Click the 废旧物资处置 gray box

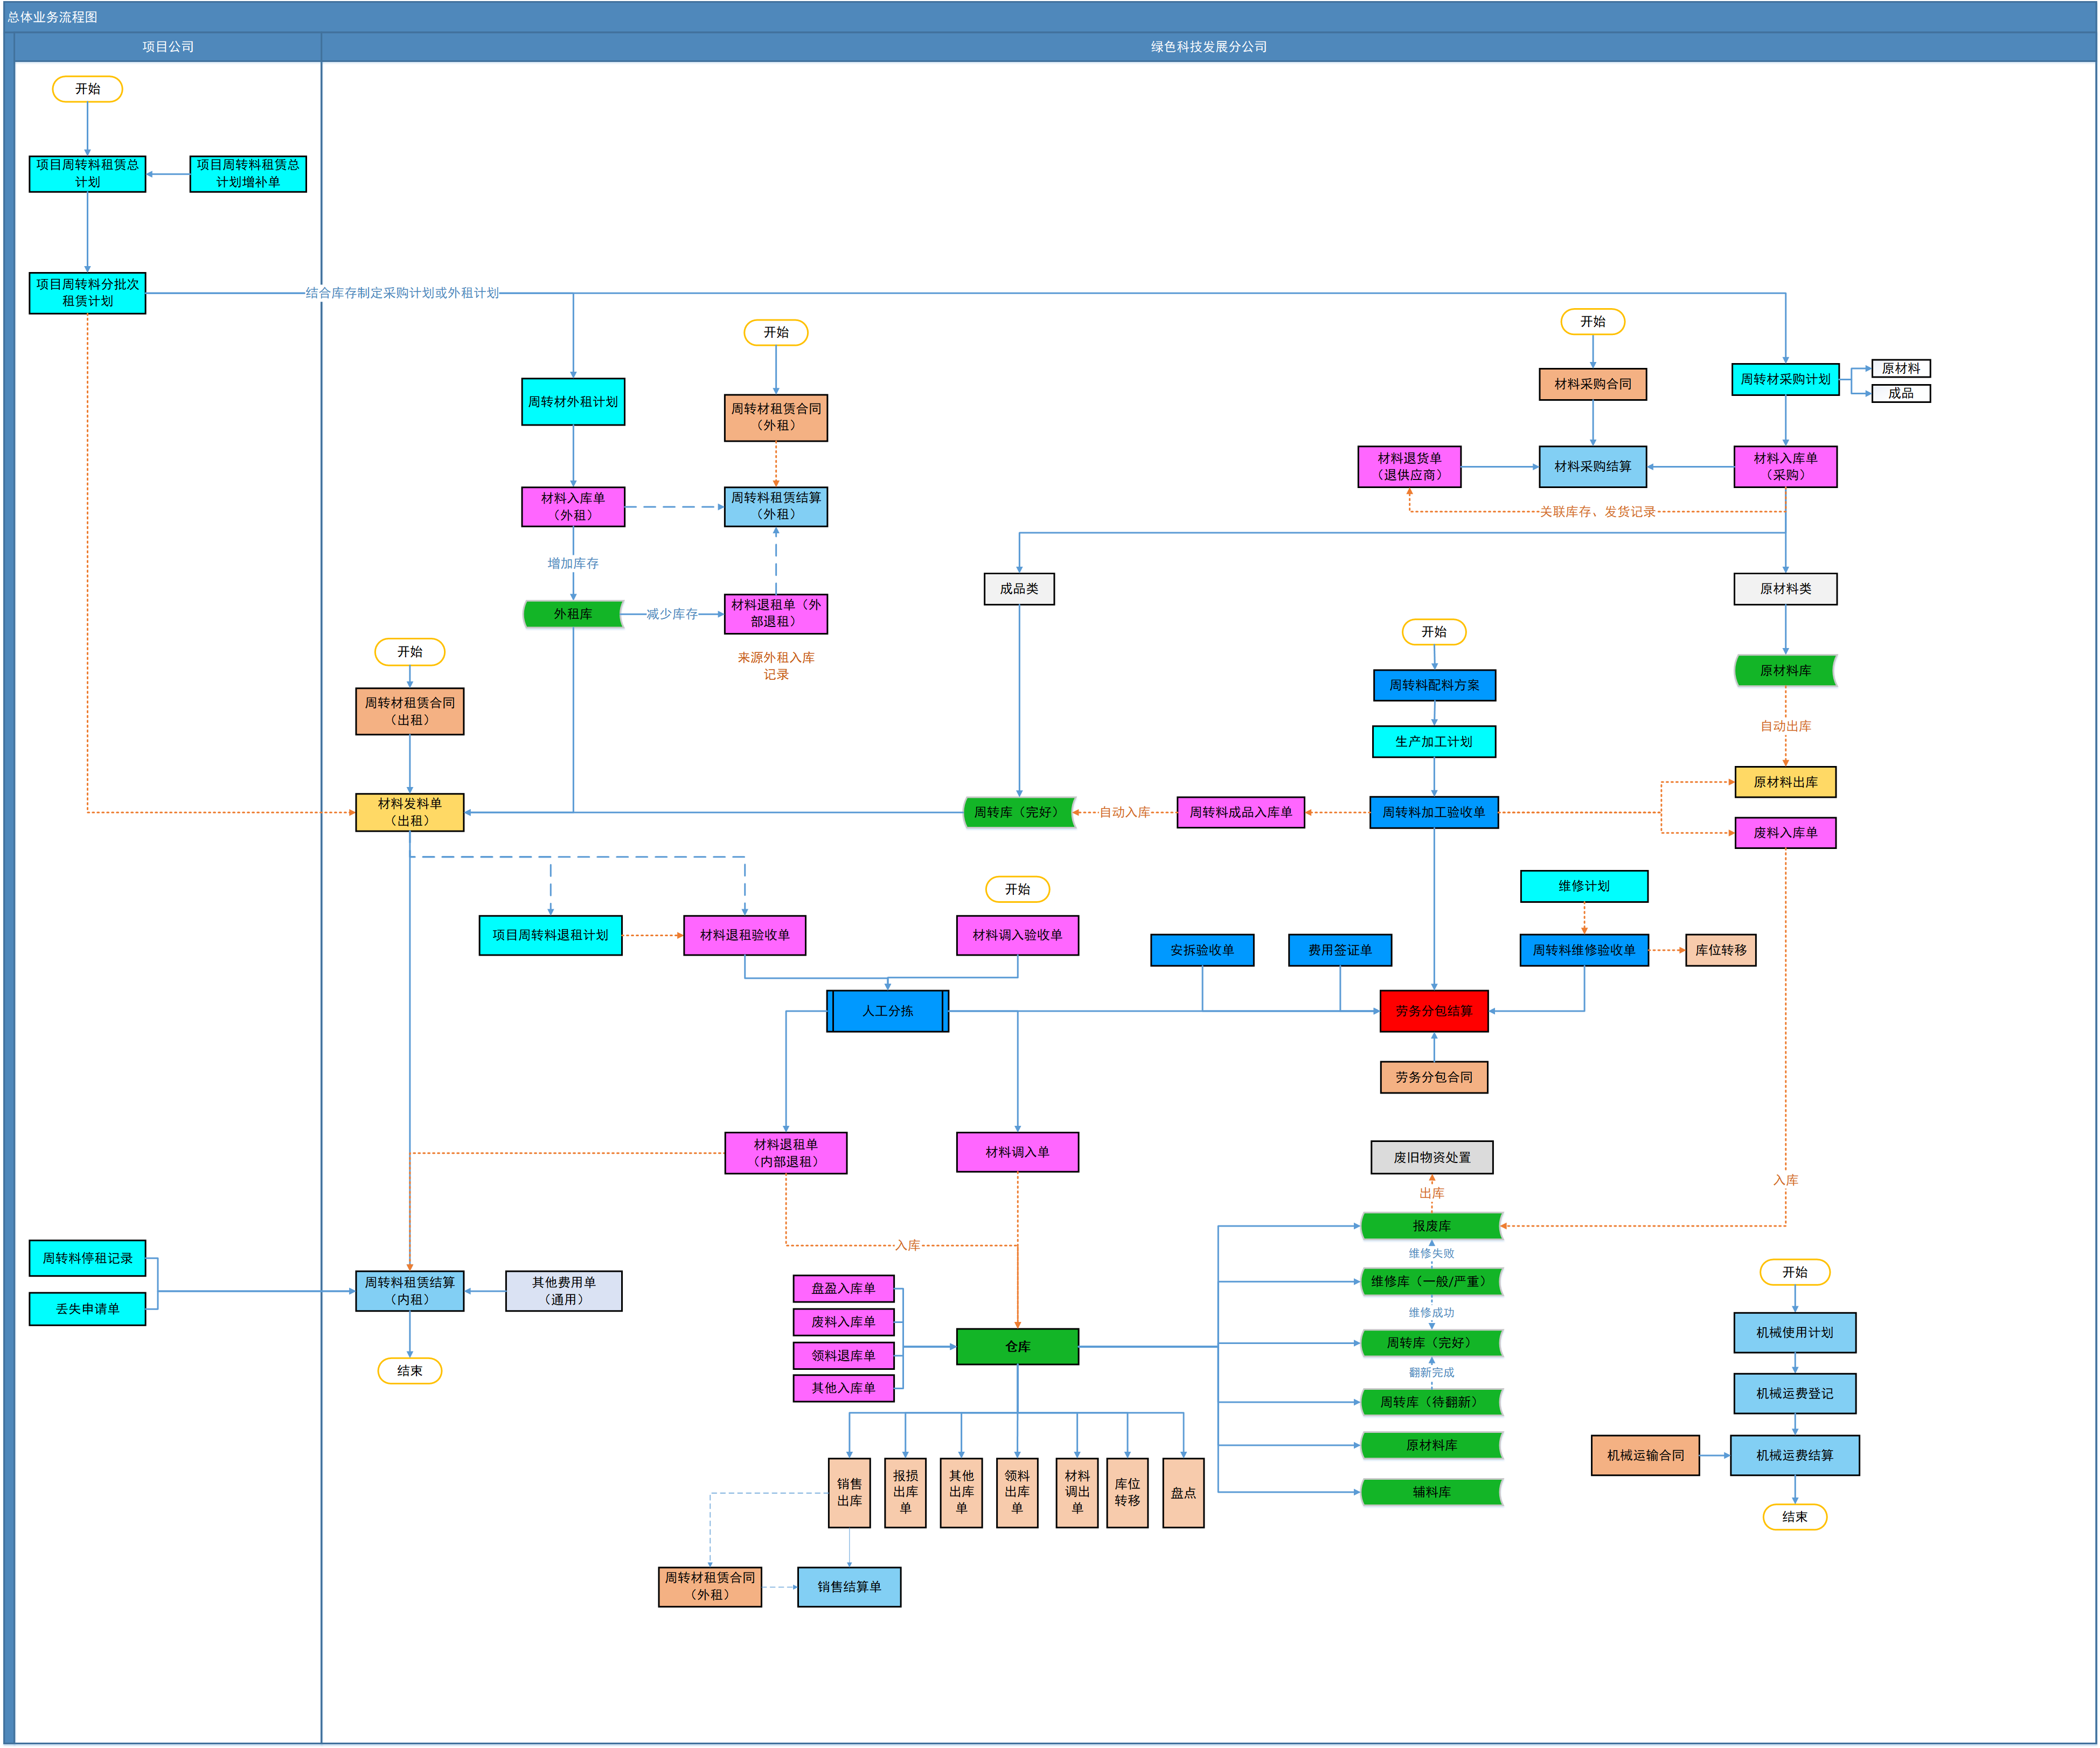pos(1431,1157)
